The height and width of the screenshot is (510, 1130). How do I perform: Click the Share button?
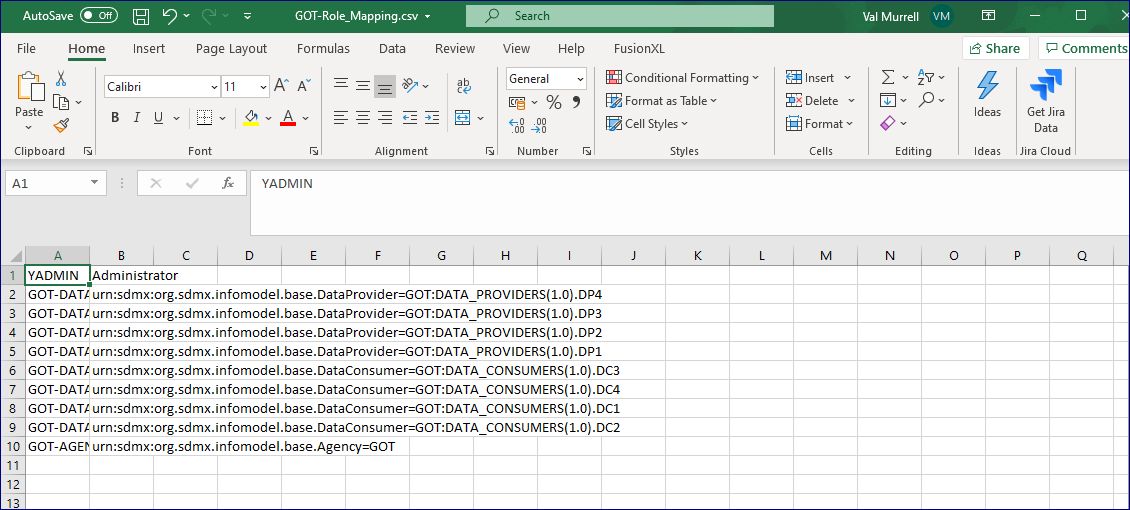(994, 48)
